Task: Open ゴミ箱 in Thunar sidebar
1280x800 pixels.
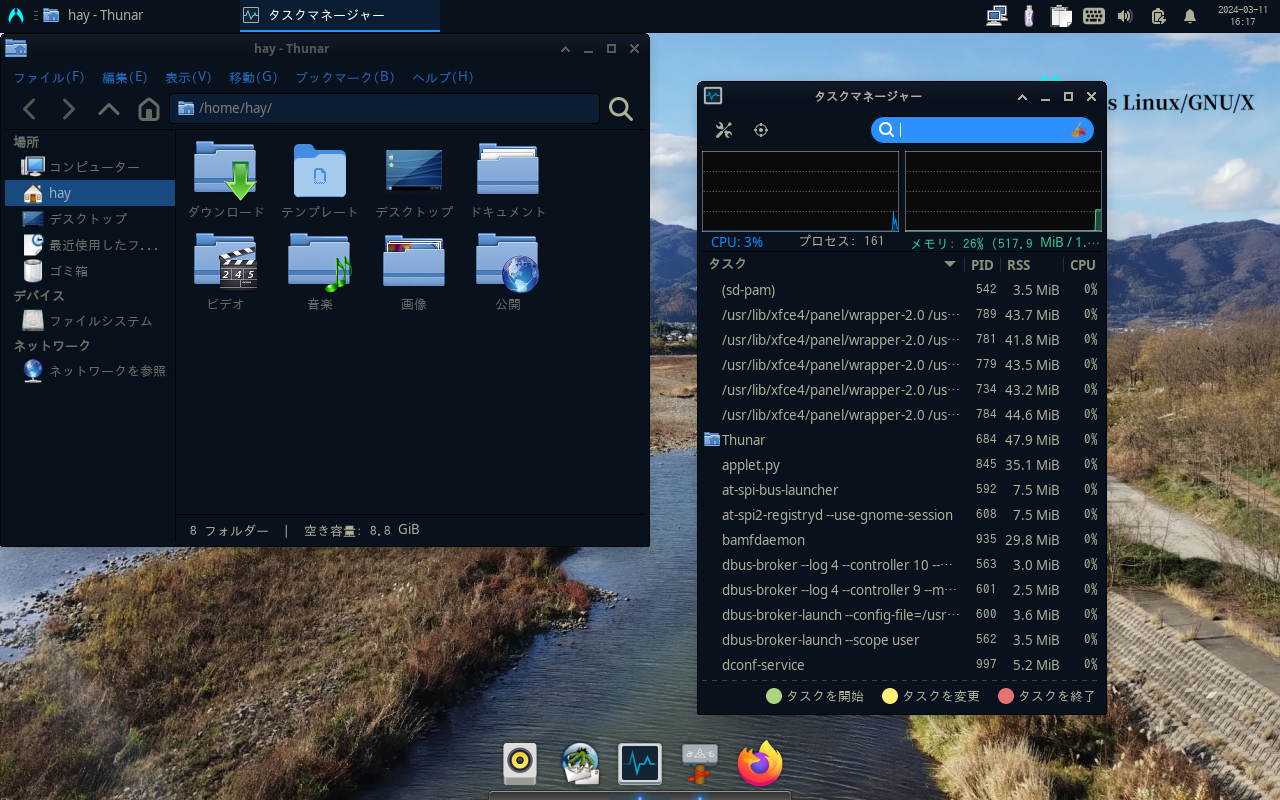Action: tap(90, 271)
